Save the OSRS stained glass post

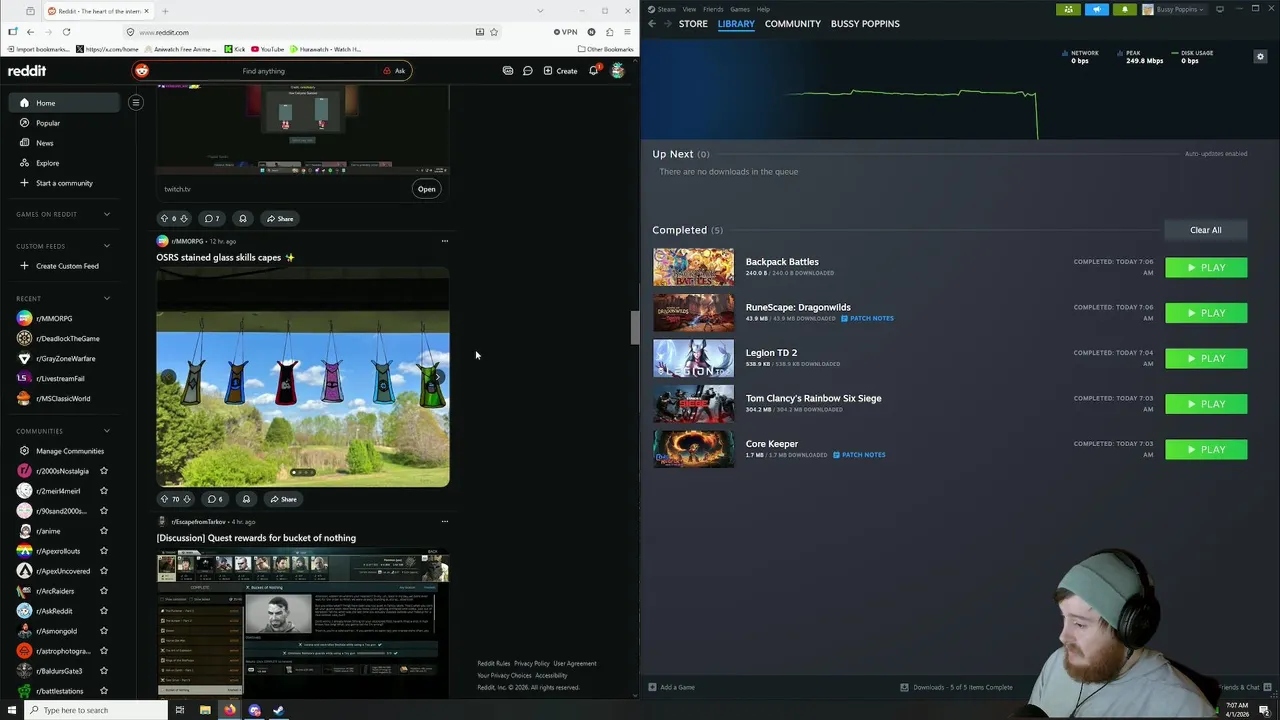[x=245, y=499]
